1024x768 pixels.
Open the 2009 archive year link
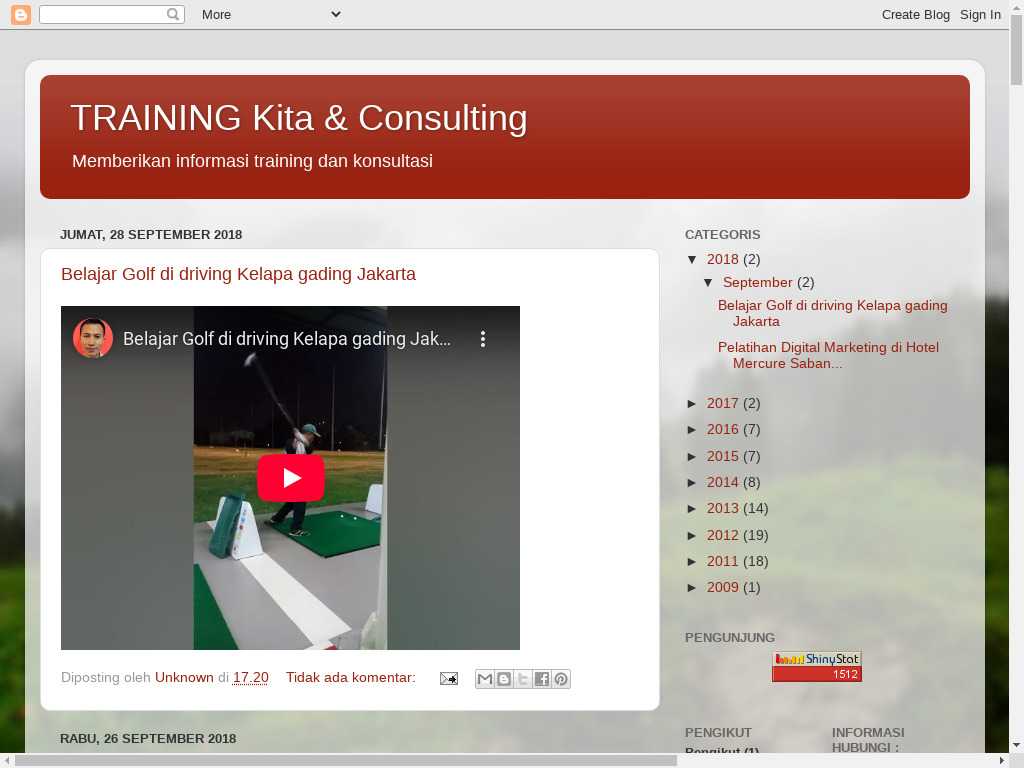(x=722, y=588)
